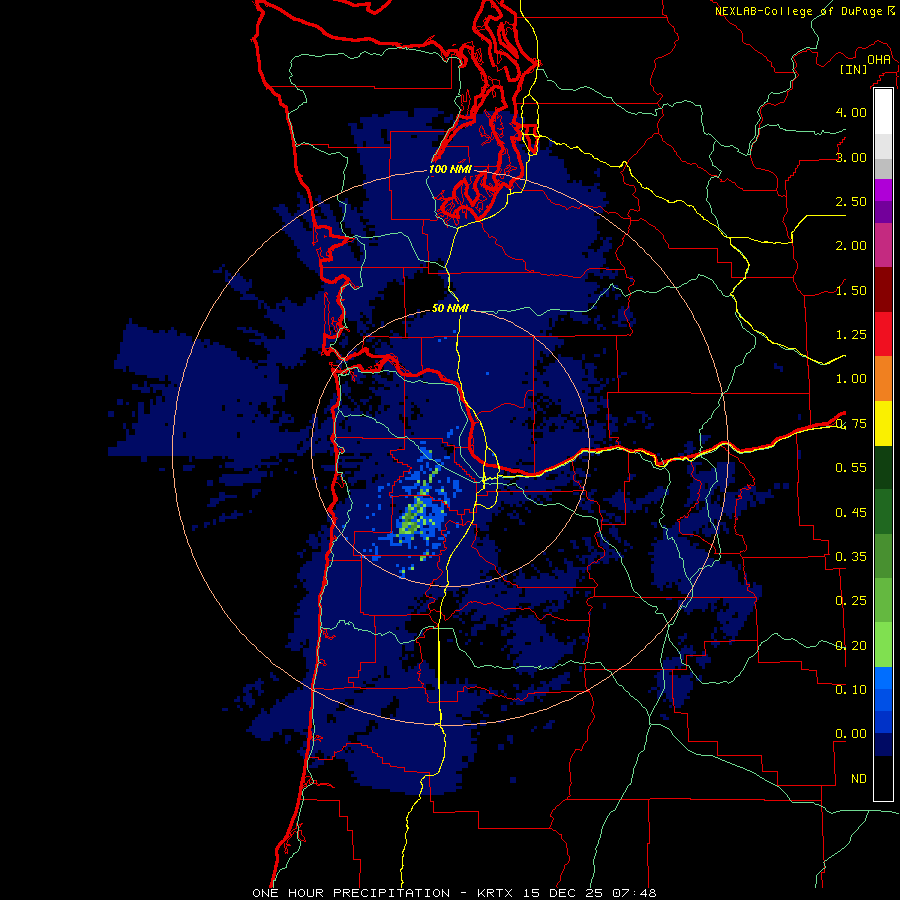Pick the bright magenta legend swatch
Image resolution: width=900 pixels, height=900 pixels.
(x=883, y=190)
